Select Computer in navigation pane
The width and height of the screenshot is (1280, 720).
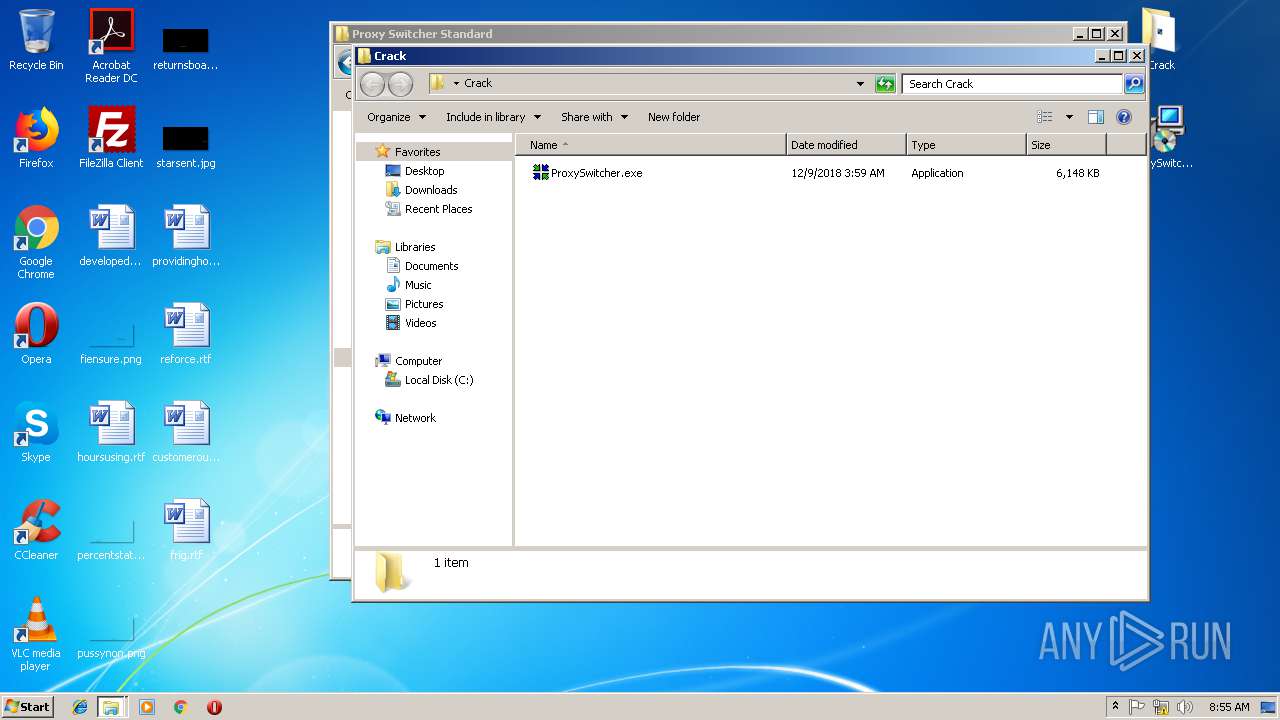pos(418,361)
